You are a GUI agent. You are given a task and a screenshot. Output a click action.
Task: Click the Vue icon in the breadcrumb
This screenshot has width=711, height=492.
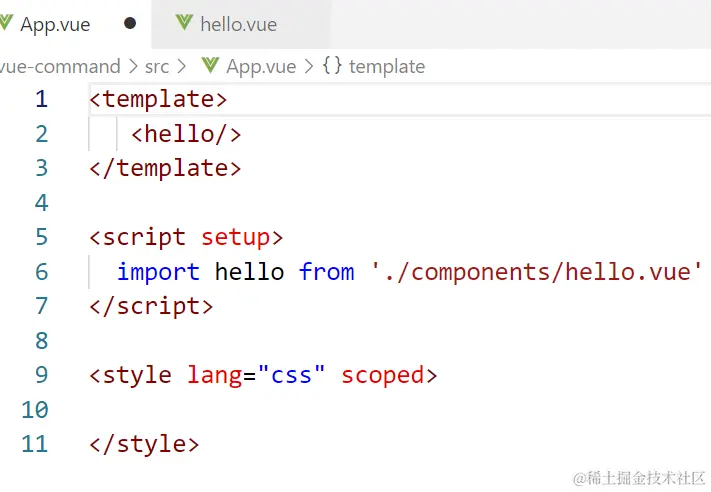(x=210, y=67)
